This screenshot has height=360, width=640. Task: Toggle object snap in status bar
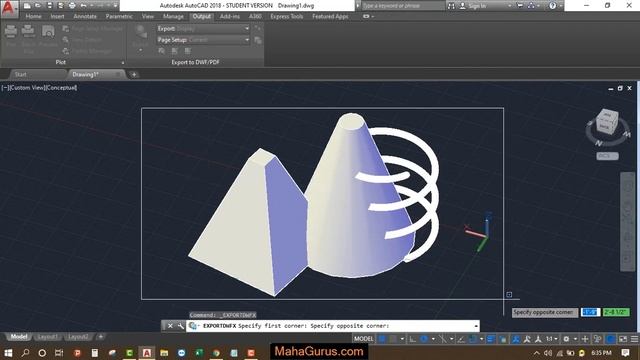473,339
